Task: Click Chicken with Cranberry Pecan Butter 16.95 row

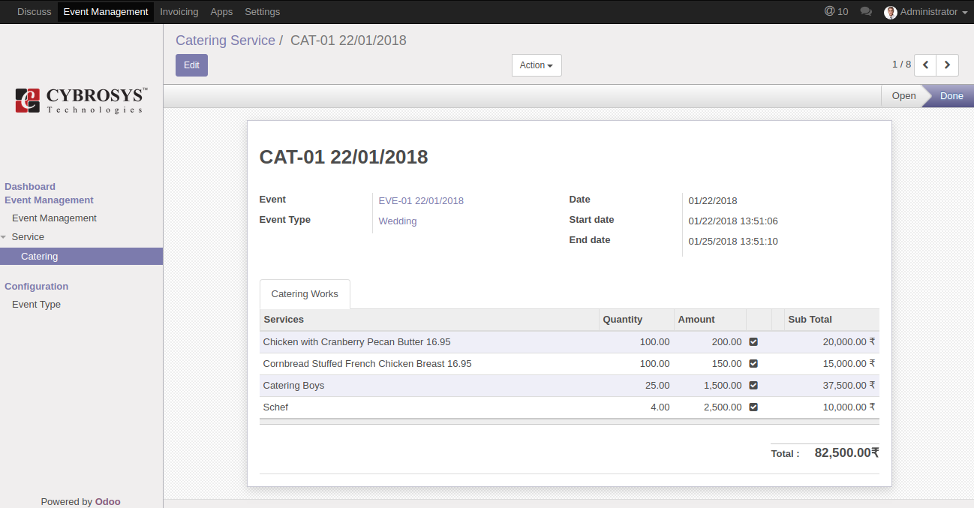Action: click(x=569, y=342)
